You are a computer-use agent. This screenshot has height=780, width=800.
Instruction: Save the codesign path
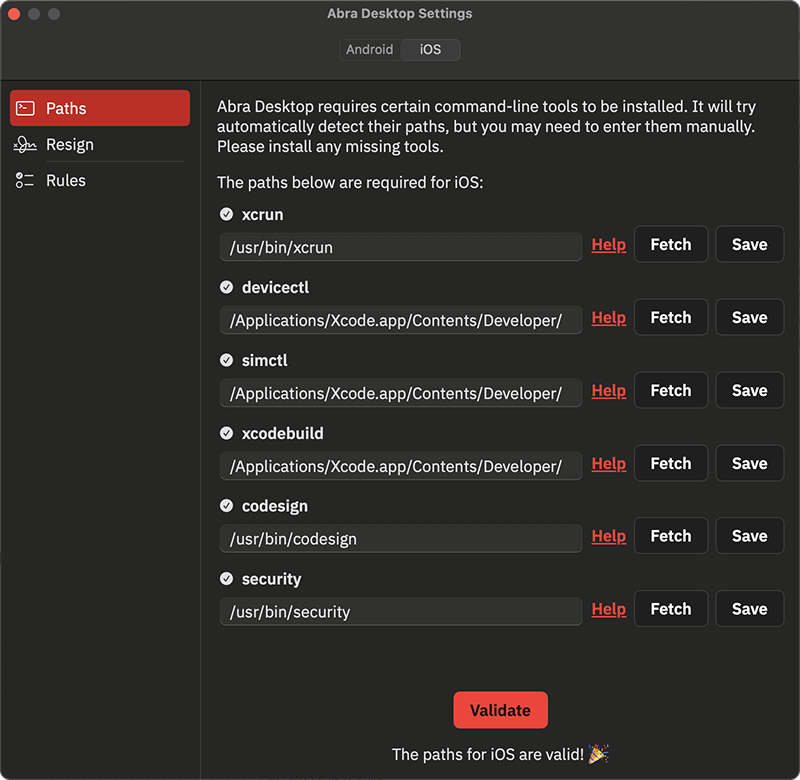pyautogui.click(x=749, y=536)
